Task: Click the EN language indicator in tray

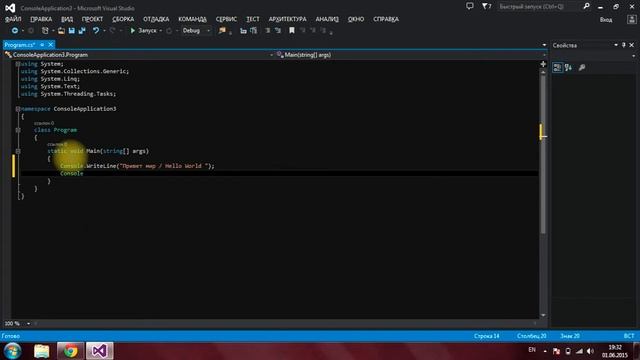Action: click(x=532, y=350)
